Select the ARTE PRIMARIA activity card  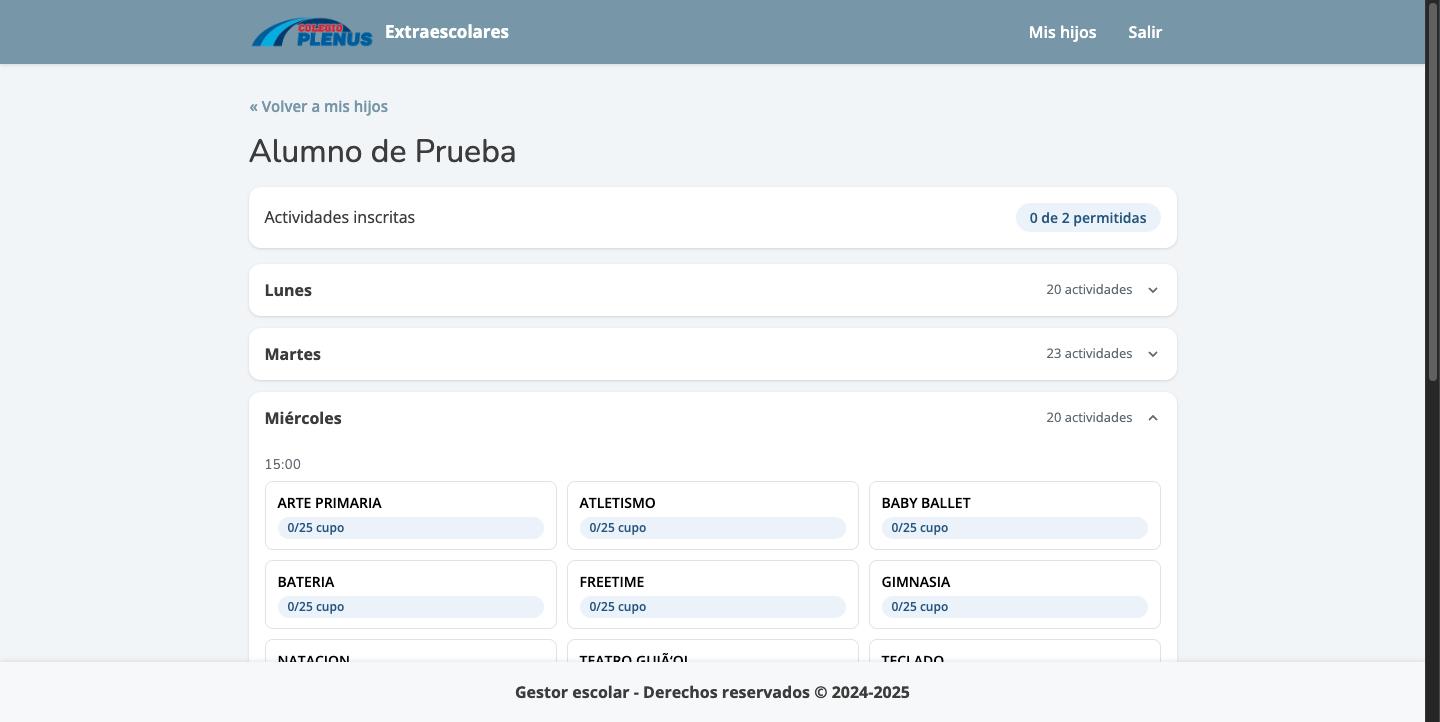411,516
